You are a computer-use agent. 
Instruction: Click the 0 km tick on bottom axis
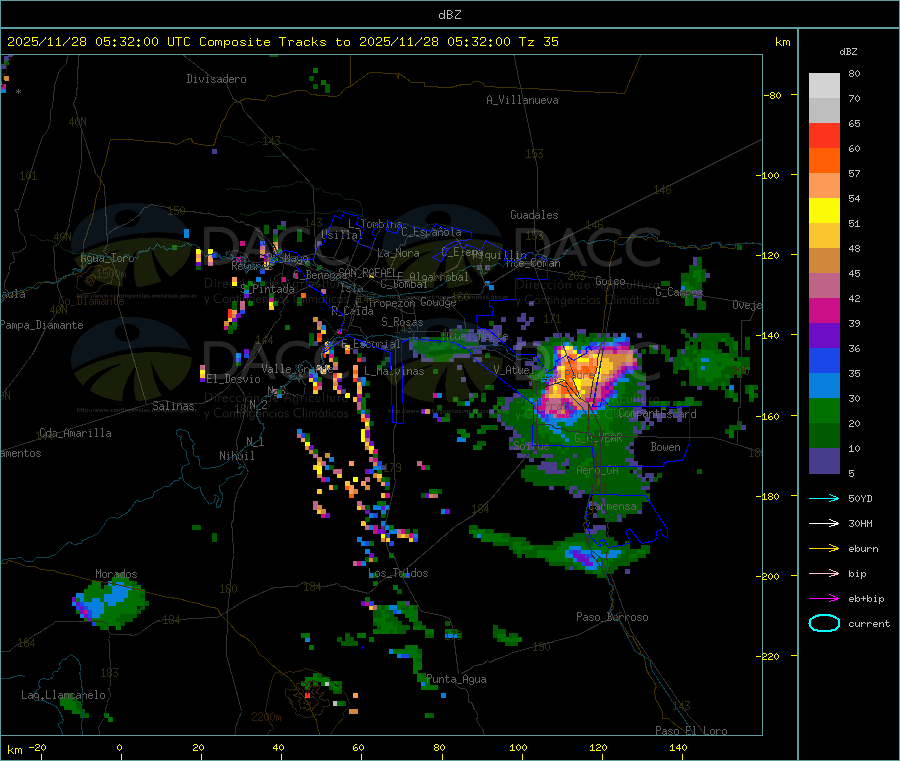119,747
